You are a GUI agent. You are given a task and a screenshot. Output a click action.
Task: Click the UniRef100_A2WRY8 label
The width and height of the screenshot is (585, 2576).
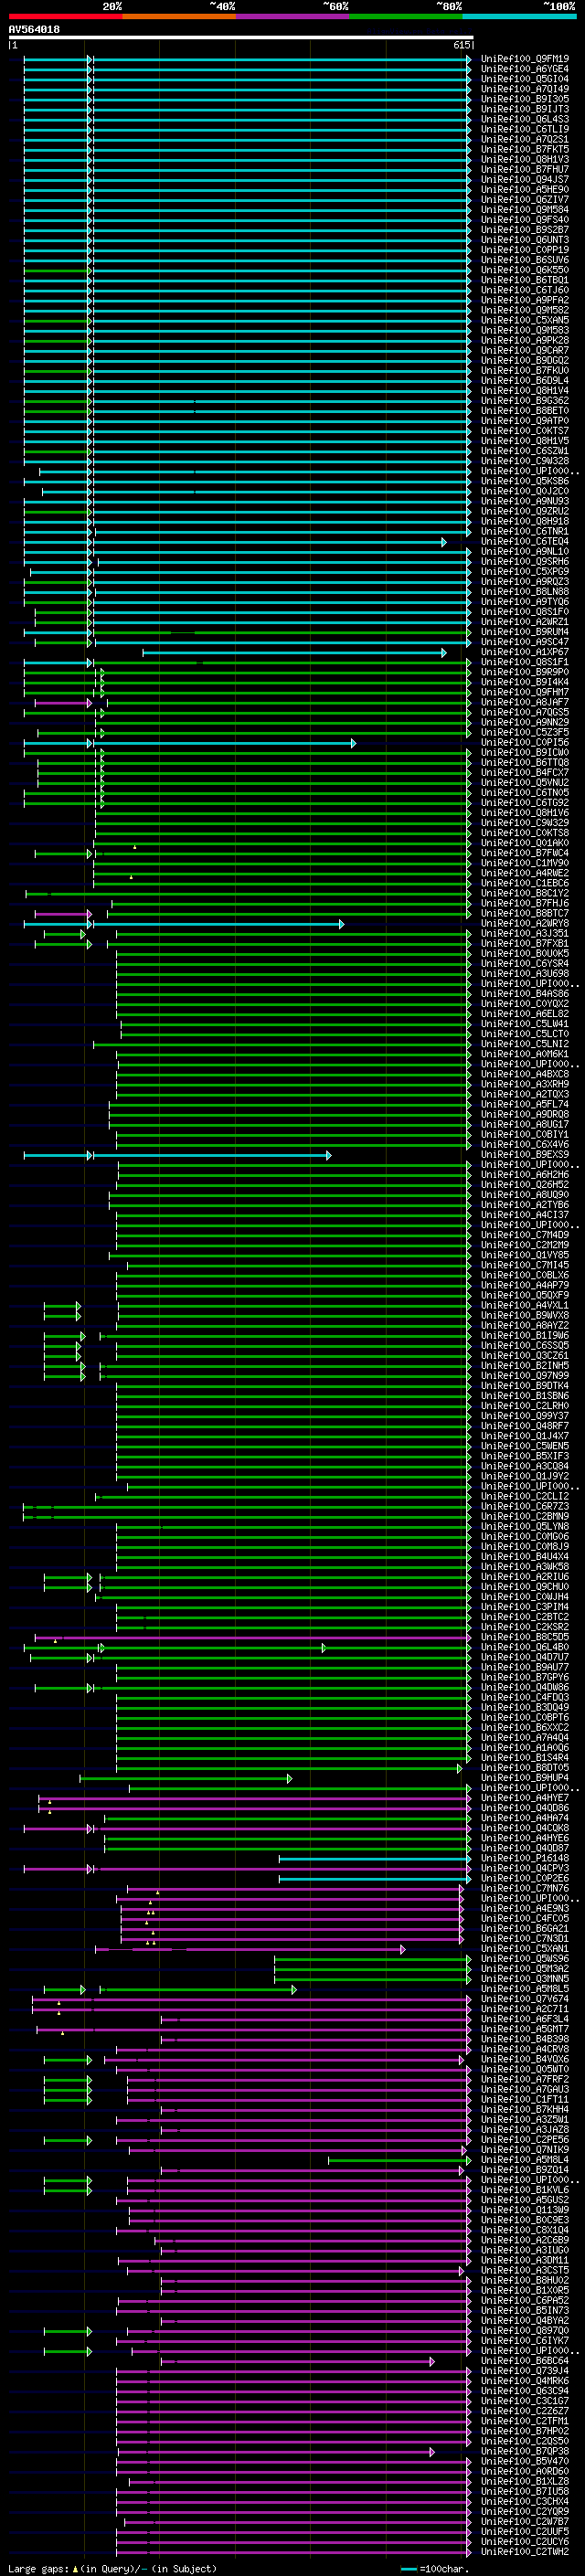525,923
